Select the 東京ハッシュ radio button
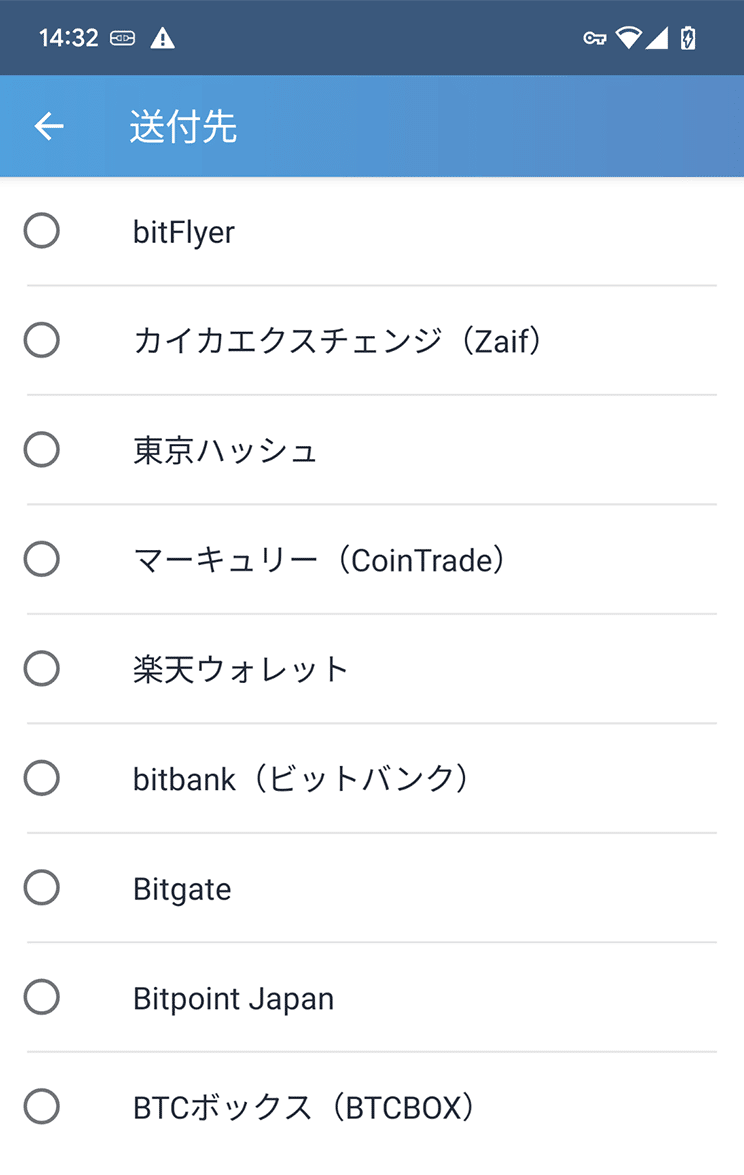The image size is (744, 1175). [x=42, y=450]
